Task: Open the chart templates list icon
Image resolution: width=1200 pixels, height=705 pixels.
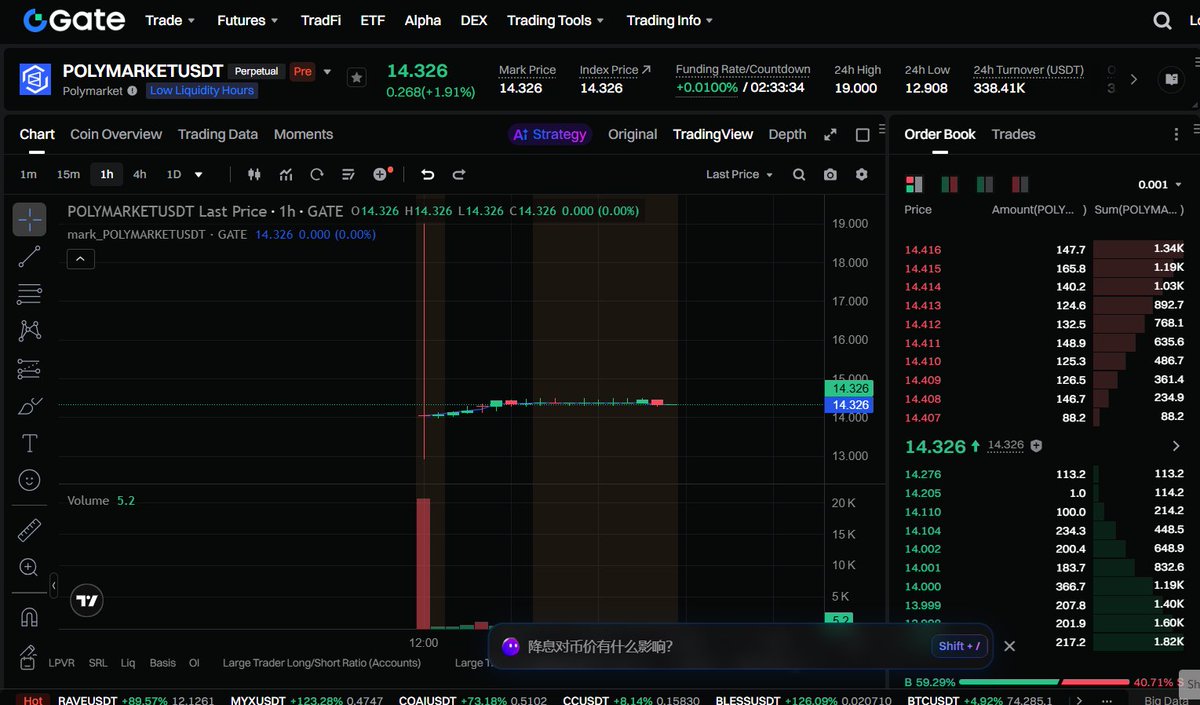Action: (348, 174)
